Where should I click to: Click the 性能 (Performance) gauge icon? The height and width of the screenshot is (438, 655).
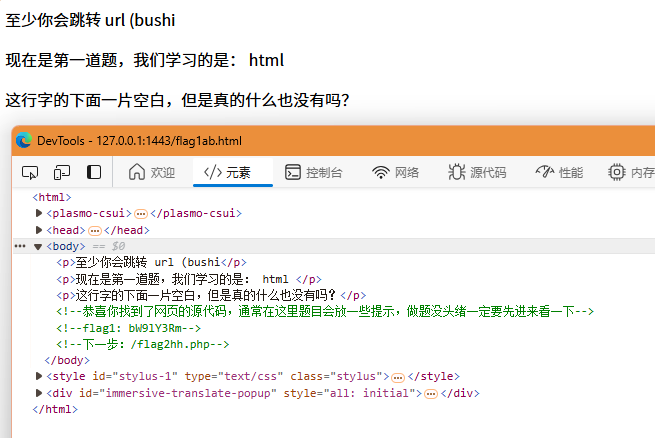click(x=544, y=172)
